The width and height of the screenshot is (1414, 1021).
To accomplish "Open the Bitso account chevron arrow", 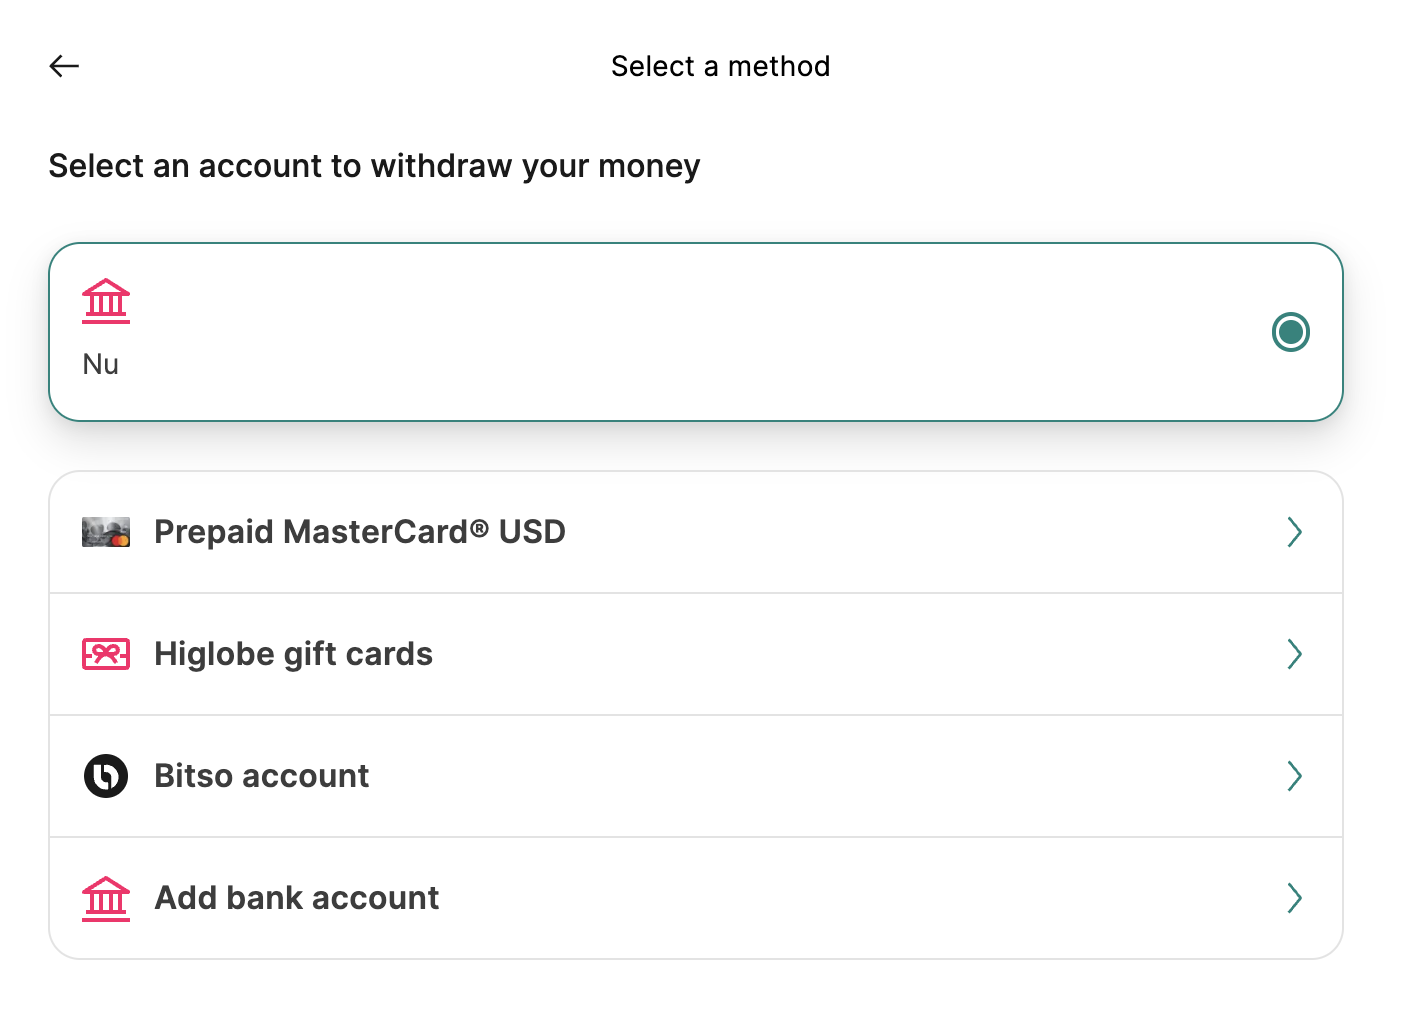I will [1295, 776].
